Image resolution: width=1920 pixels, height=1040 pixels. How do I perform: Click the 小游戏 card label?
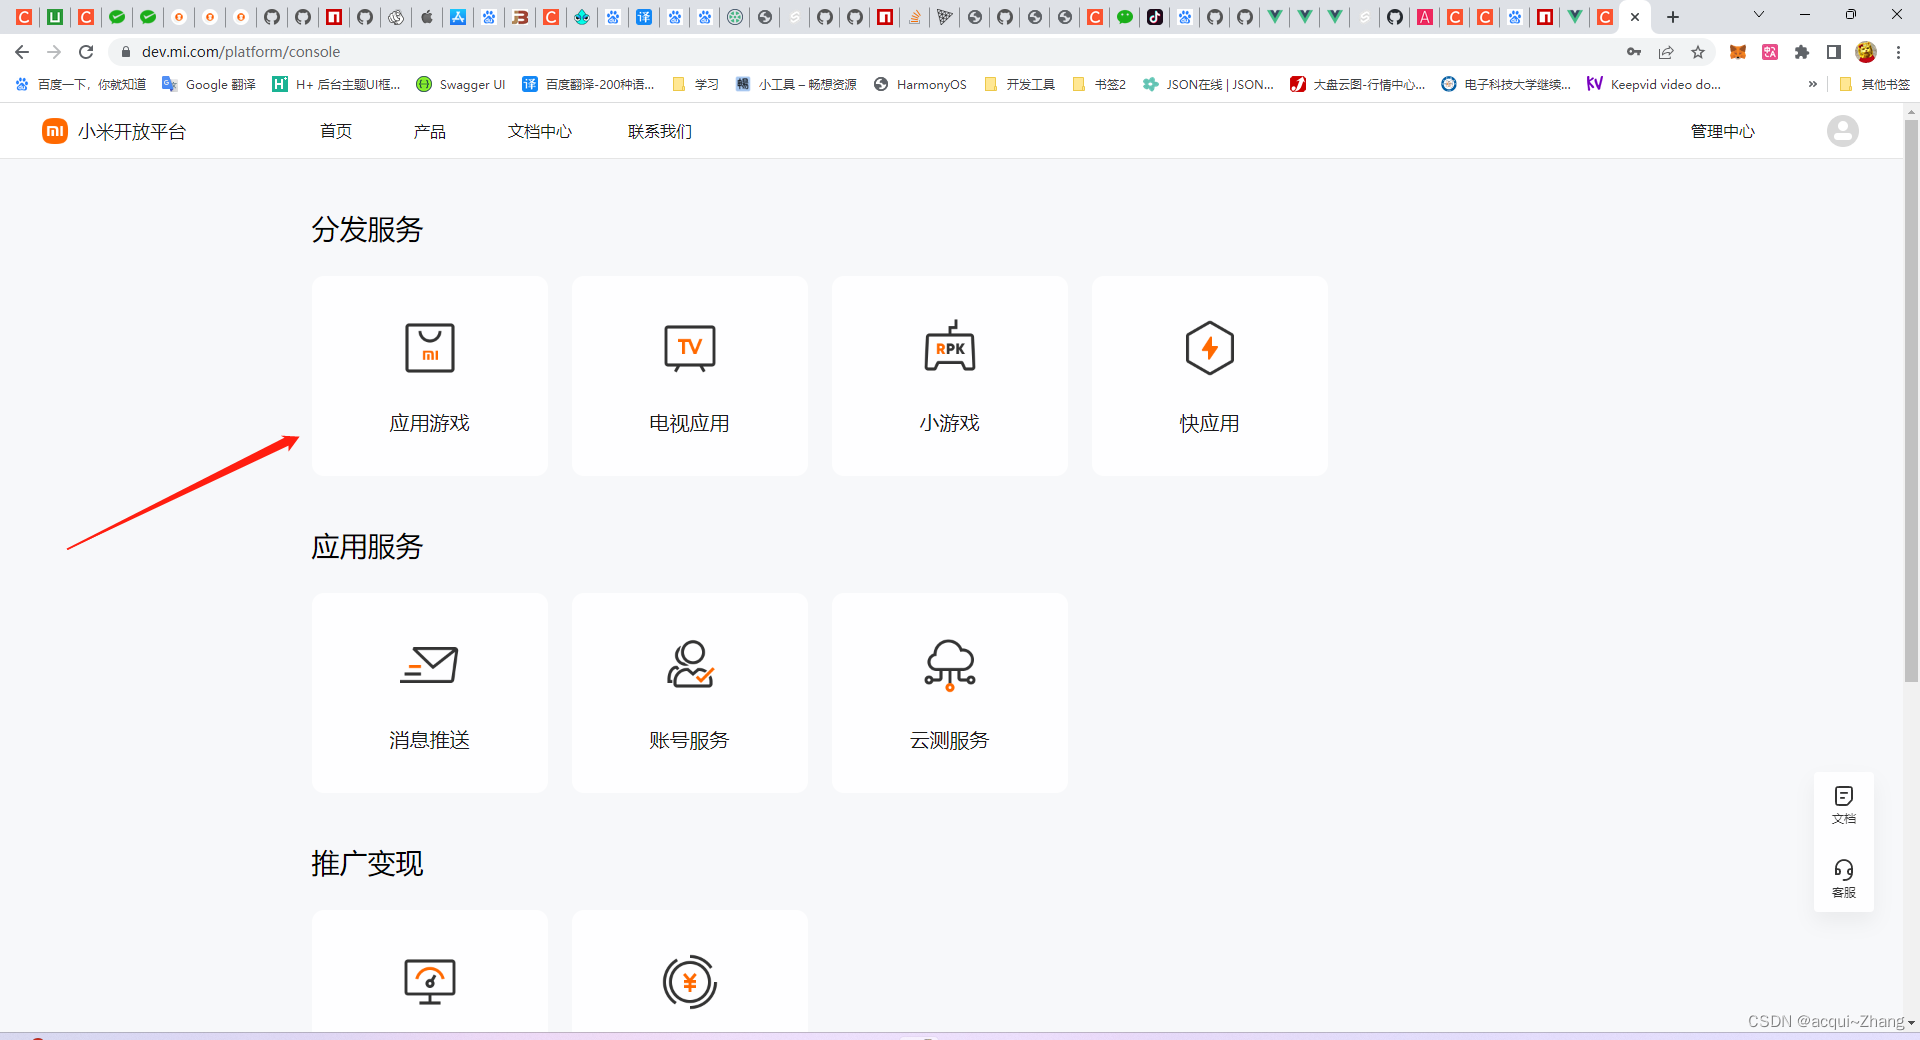950,423
